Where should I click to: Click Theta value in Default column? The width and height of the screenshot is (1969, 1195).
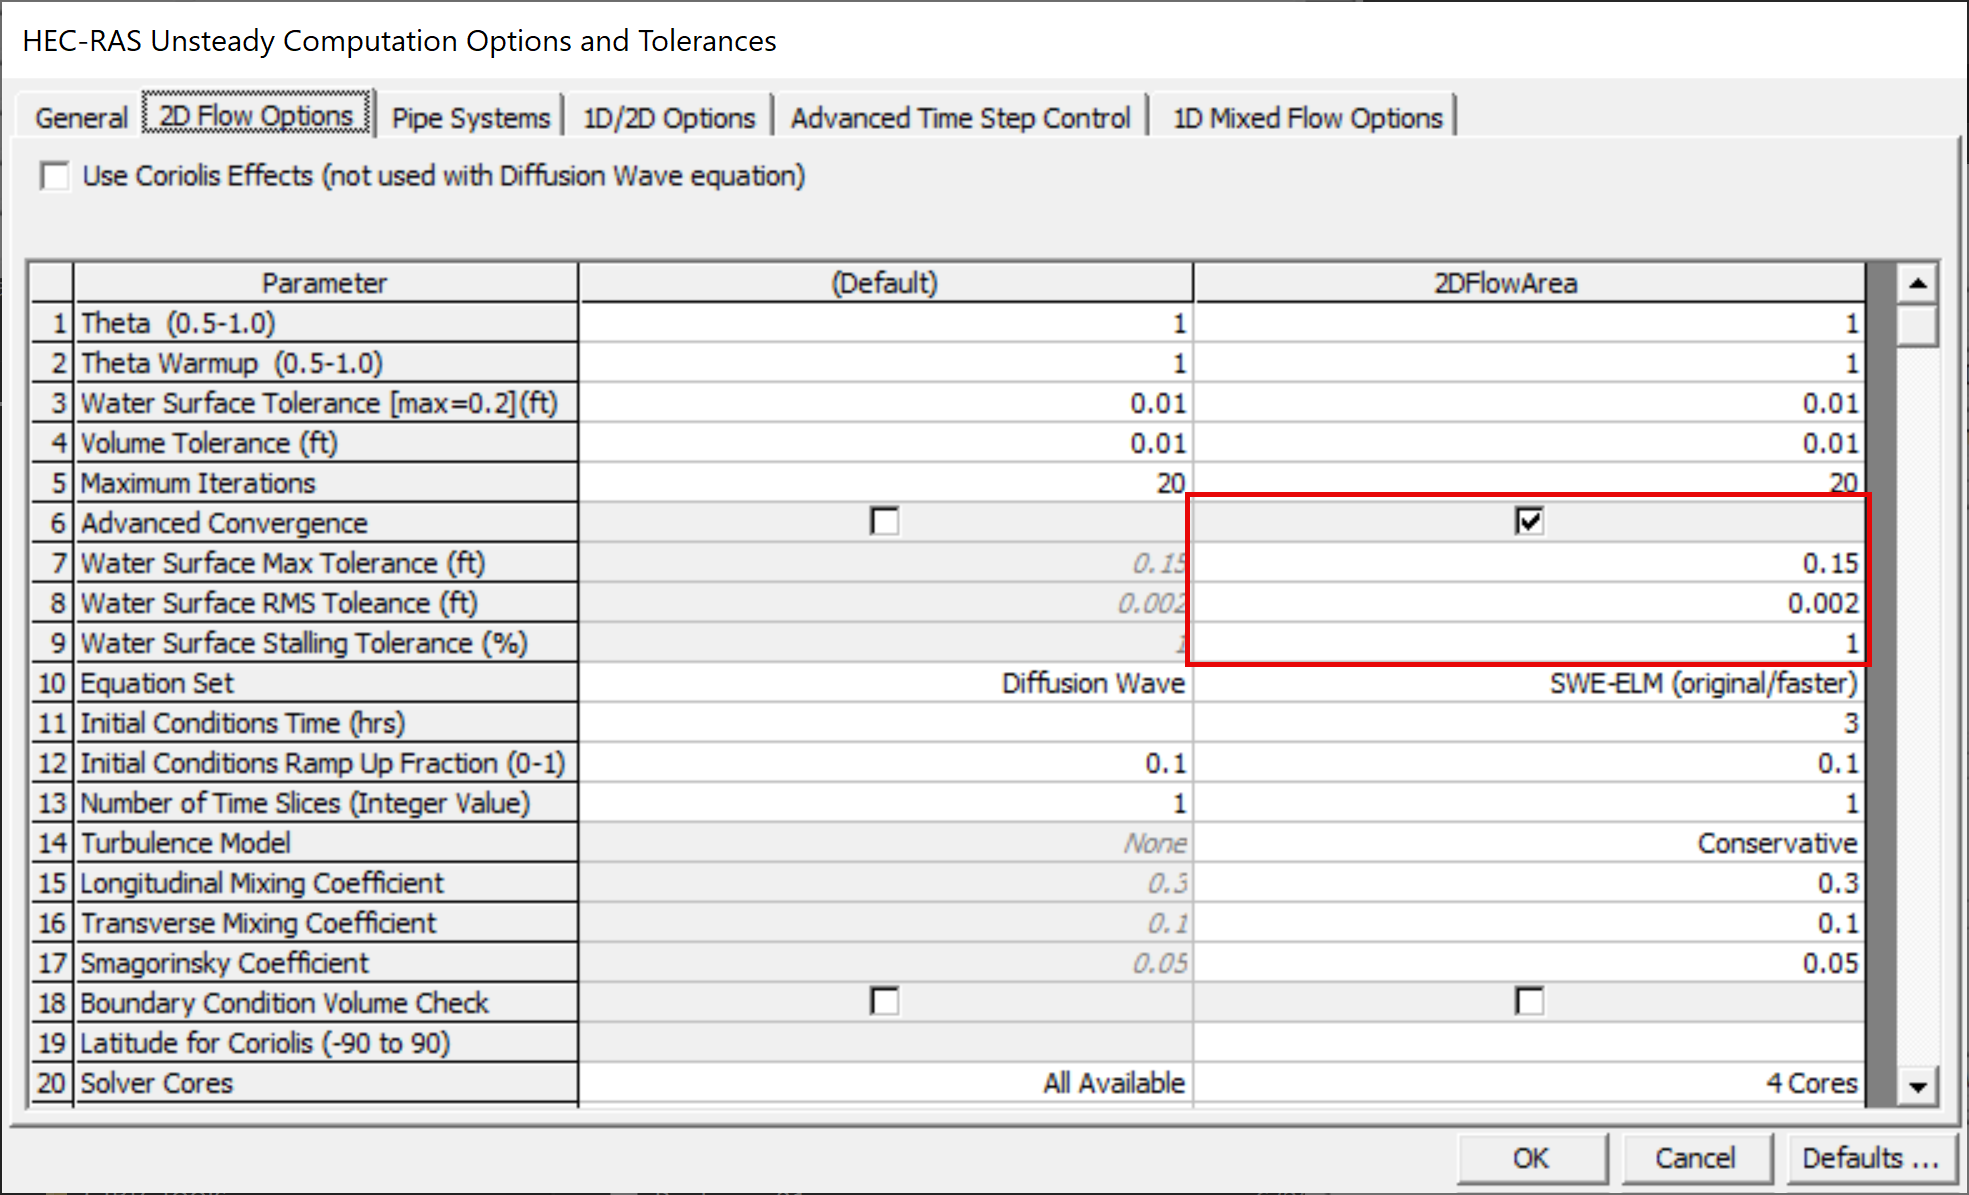pyautogui.click(x=885, y=323)
